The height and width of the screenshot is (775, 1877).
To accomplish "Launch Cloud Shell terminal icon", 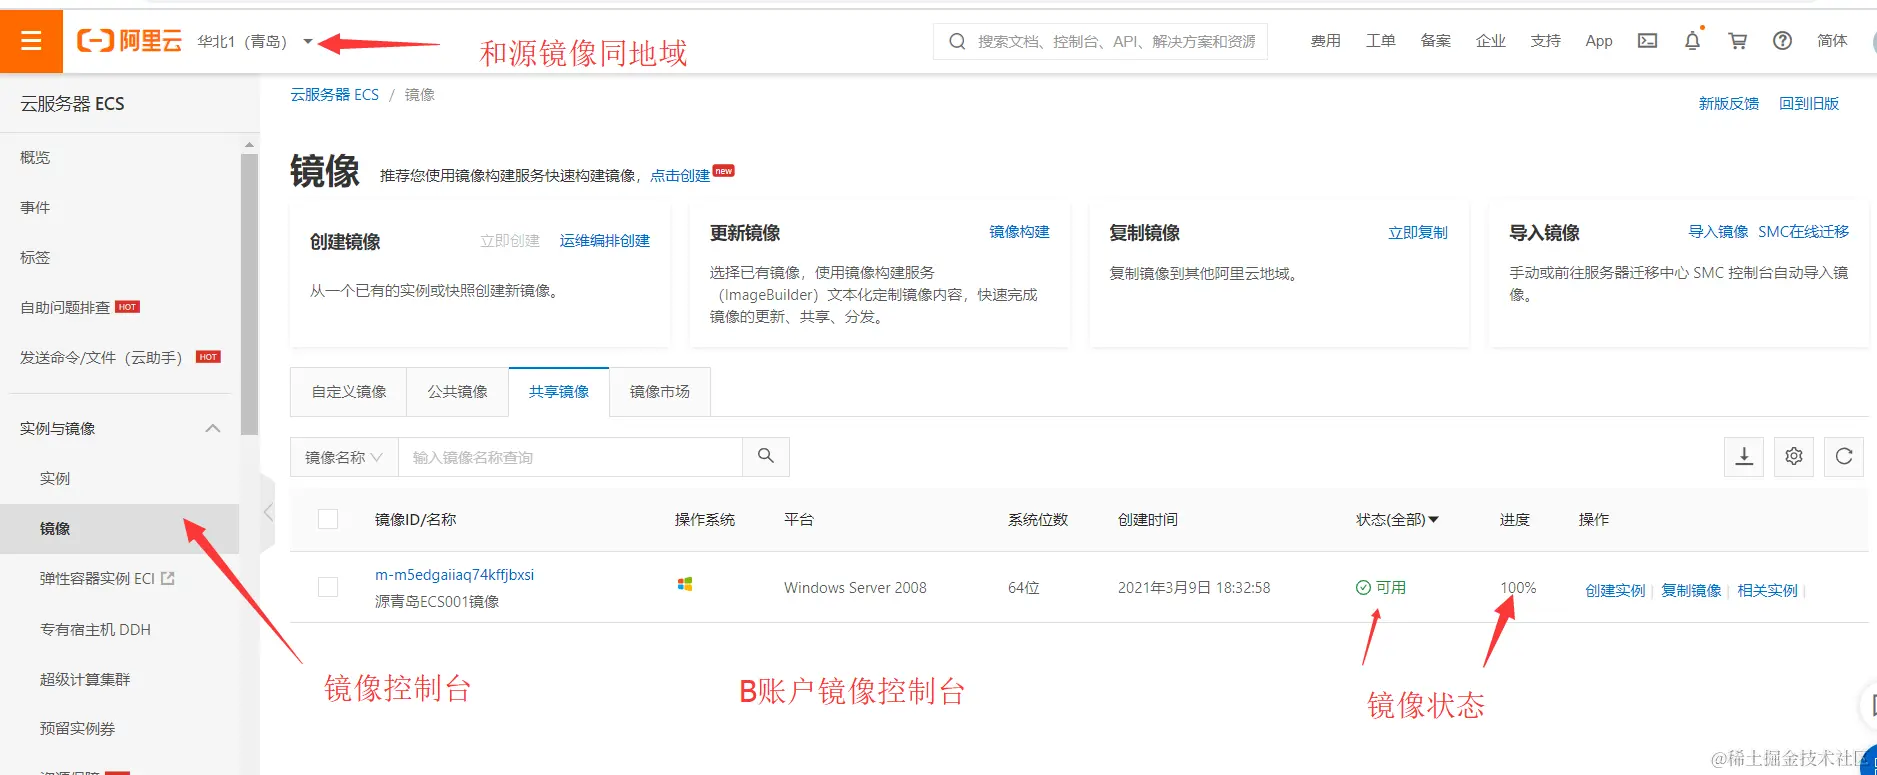I will pyautogui.click(x=1647, y=41).
